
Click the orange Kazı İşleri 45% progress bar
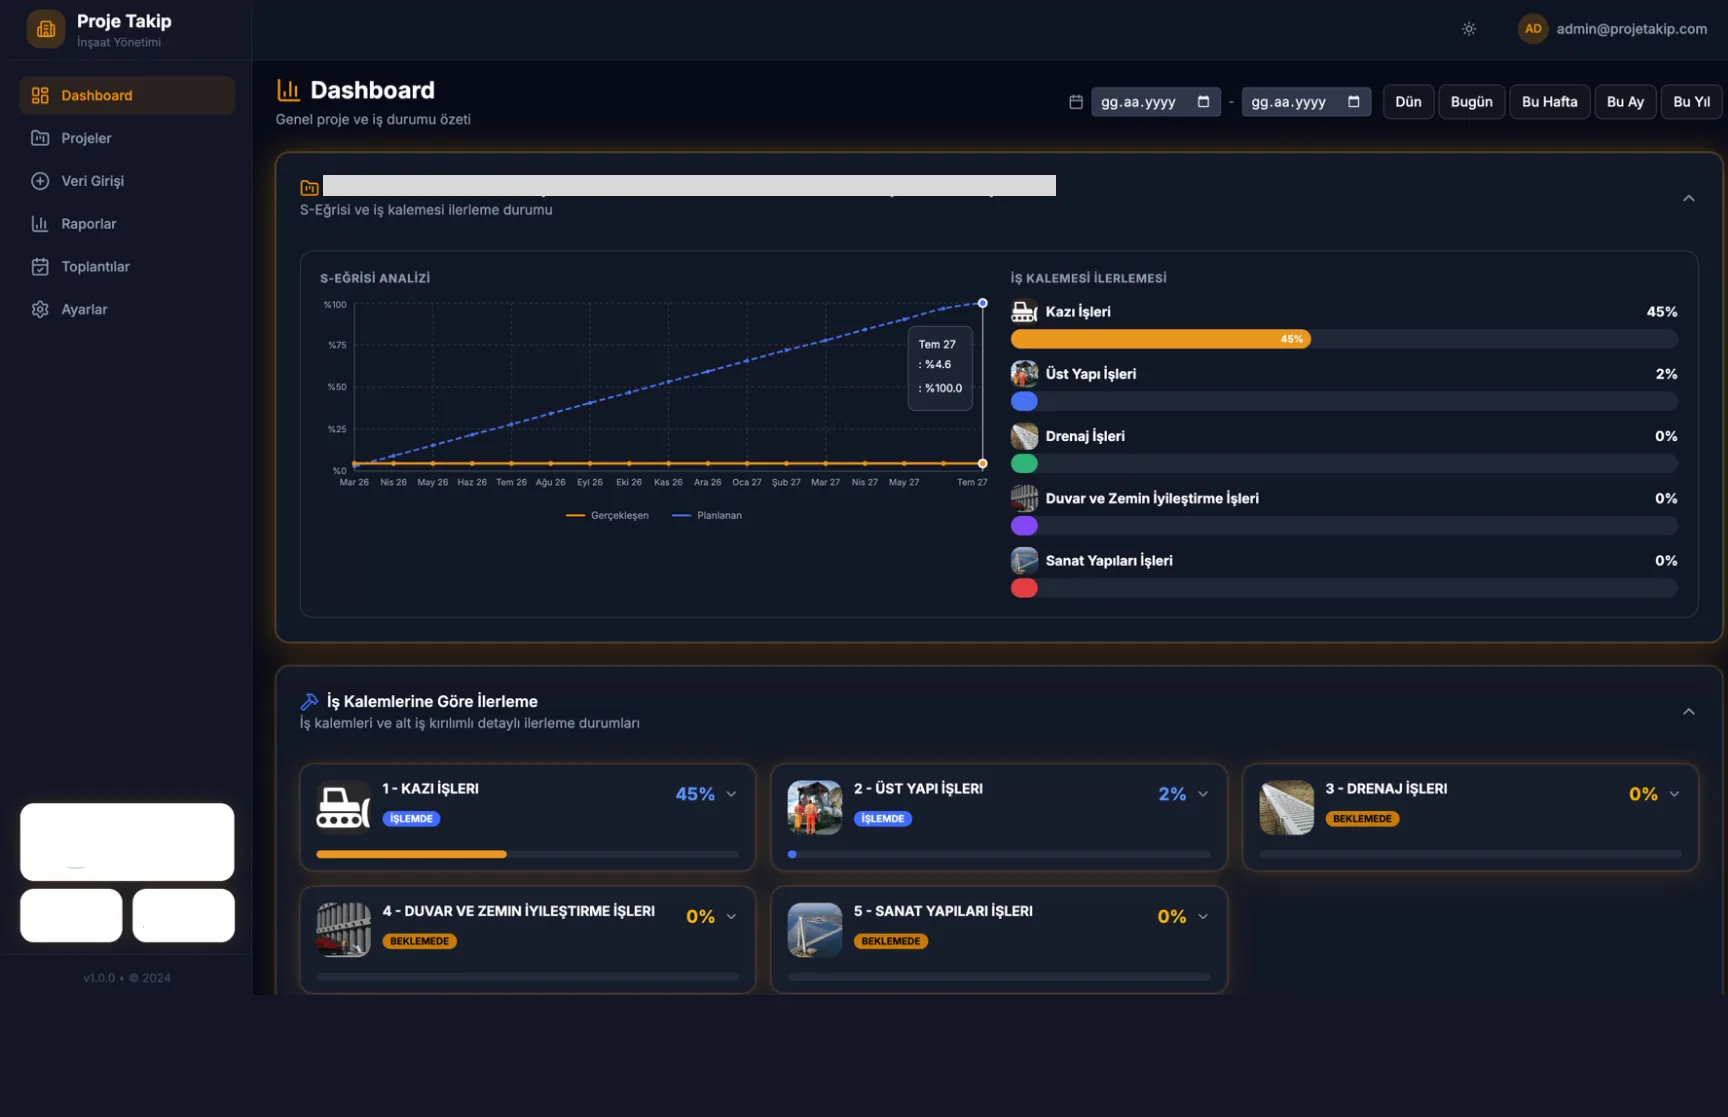1160,339
